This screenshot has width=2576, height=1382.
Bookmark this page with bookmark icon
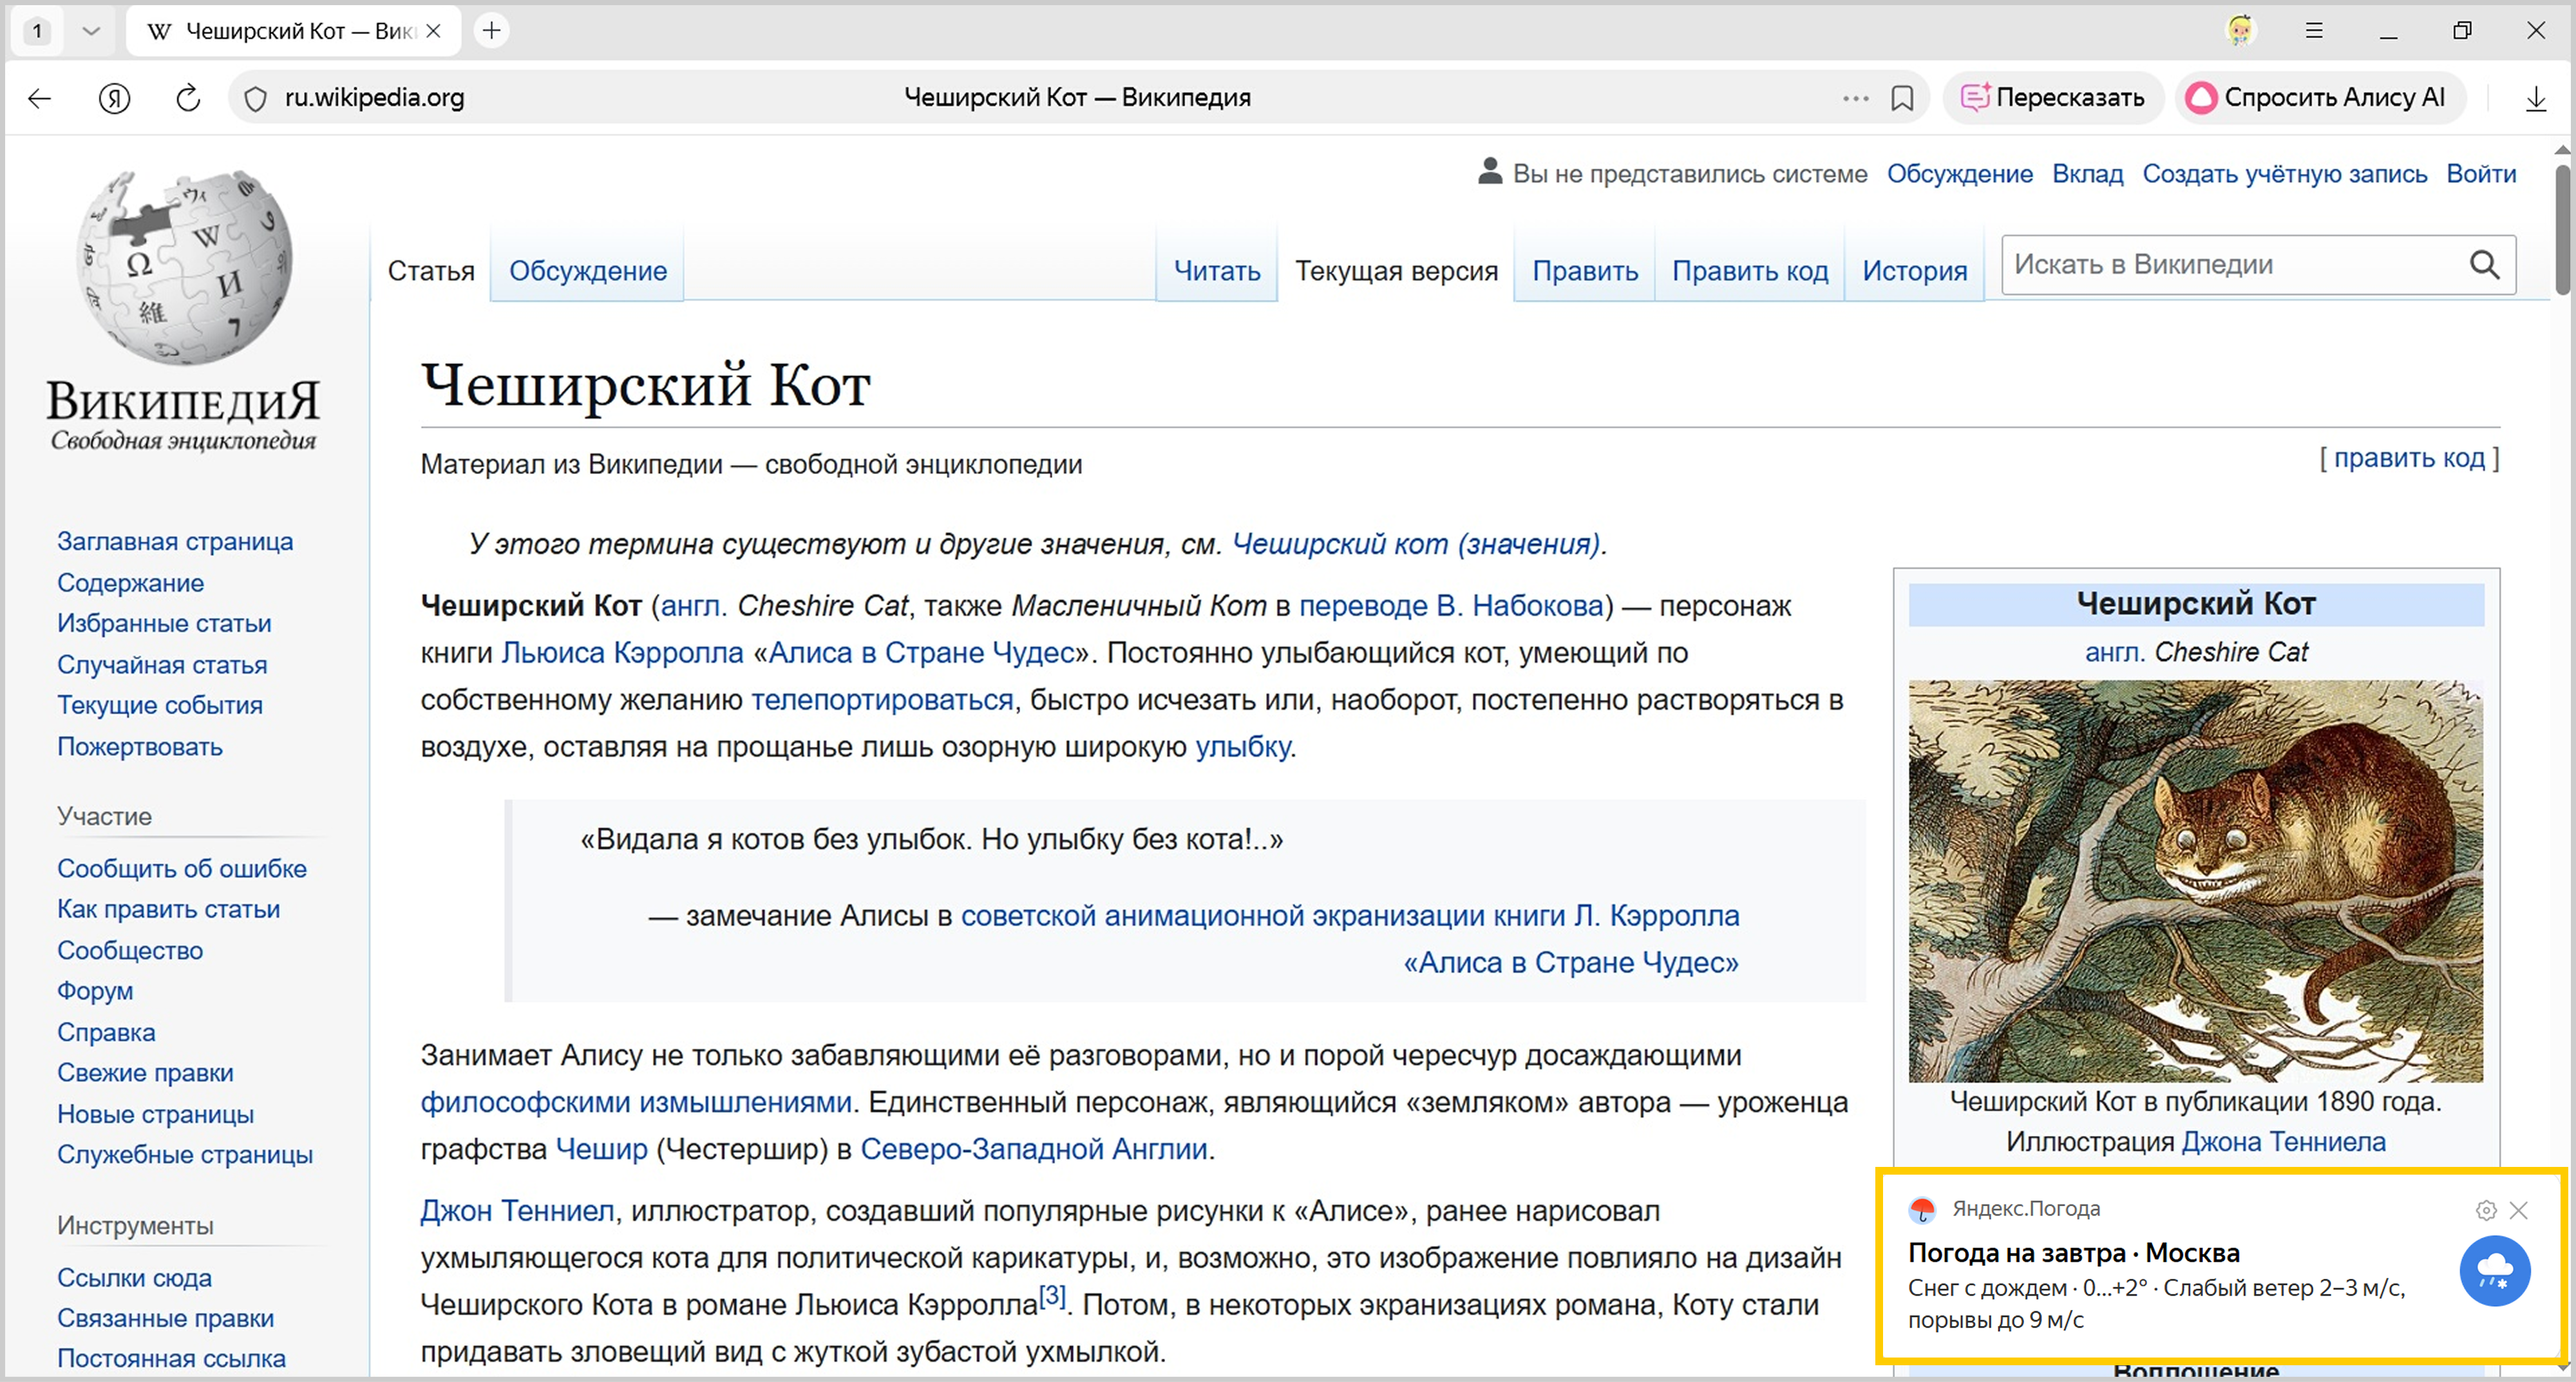pos(1902,98)
